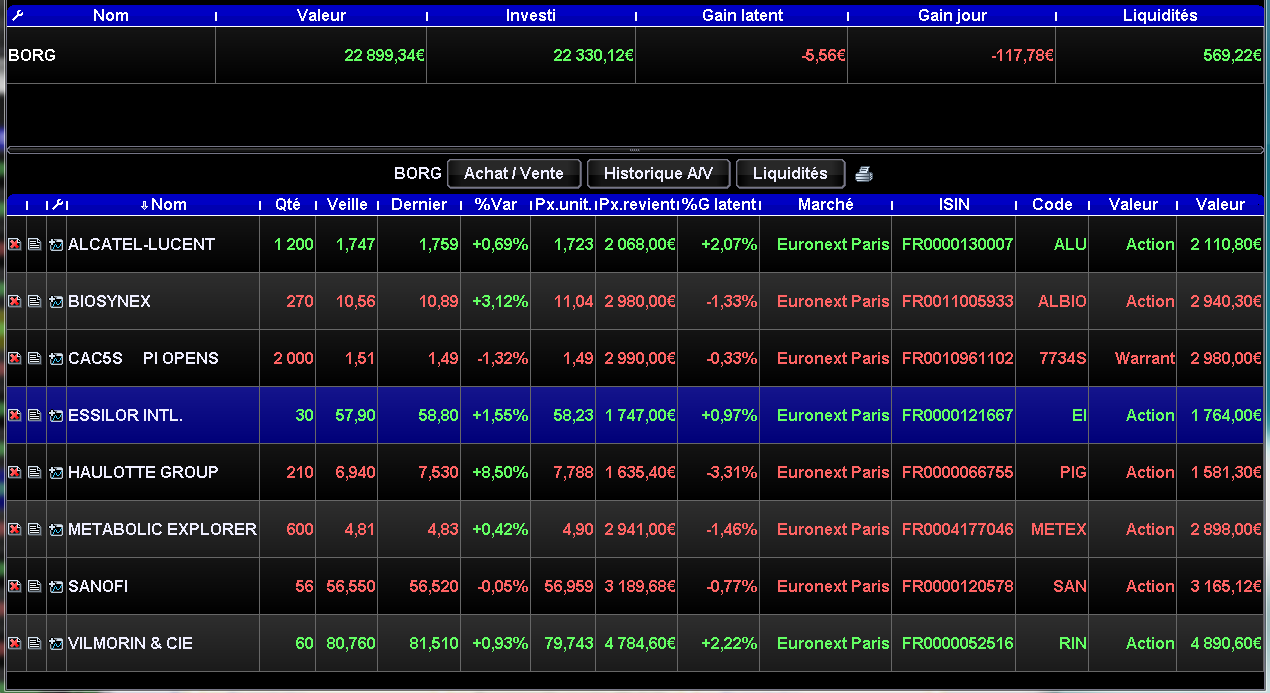Image resolution: width=1270 pixels, height=693 pixels.
Task: Open the chart icon for ALCATEL-LUCENT
Action: pos(56,244)
